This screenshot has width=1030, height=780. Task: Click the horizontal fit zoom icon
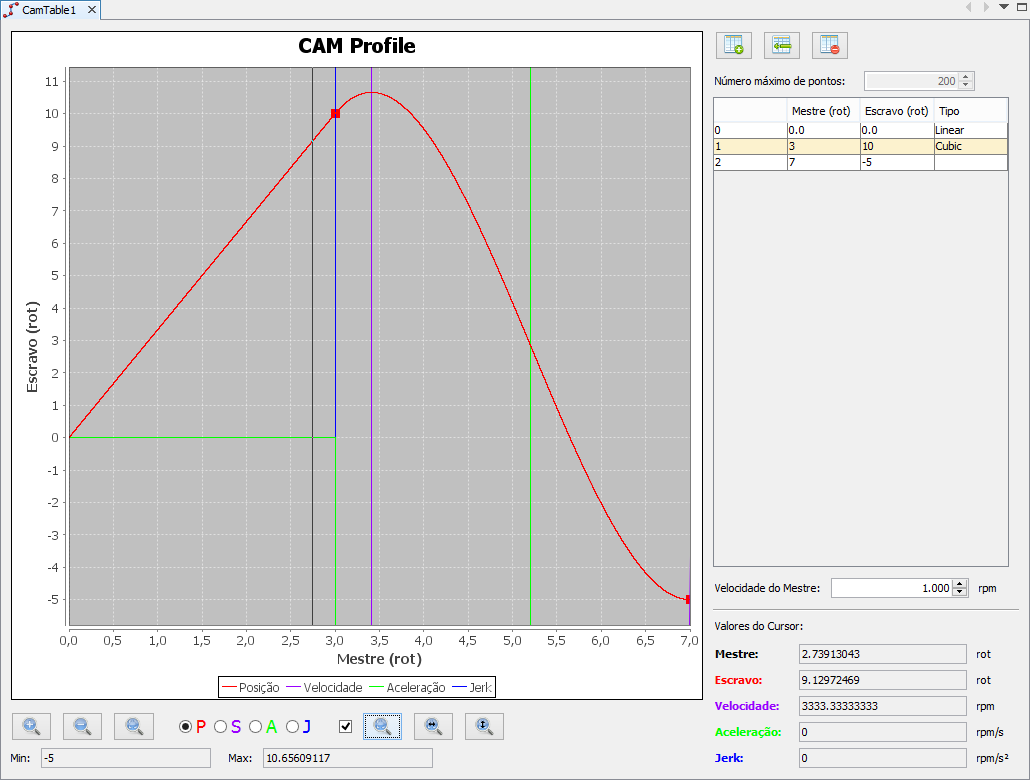point(432,726)
